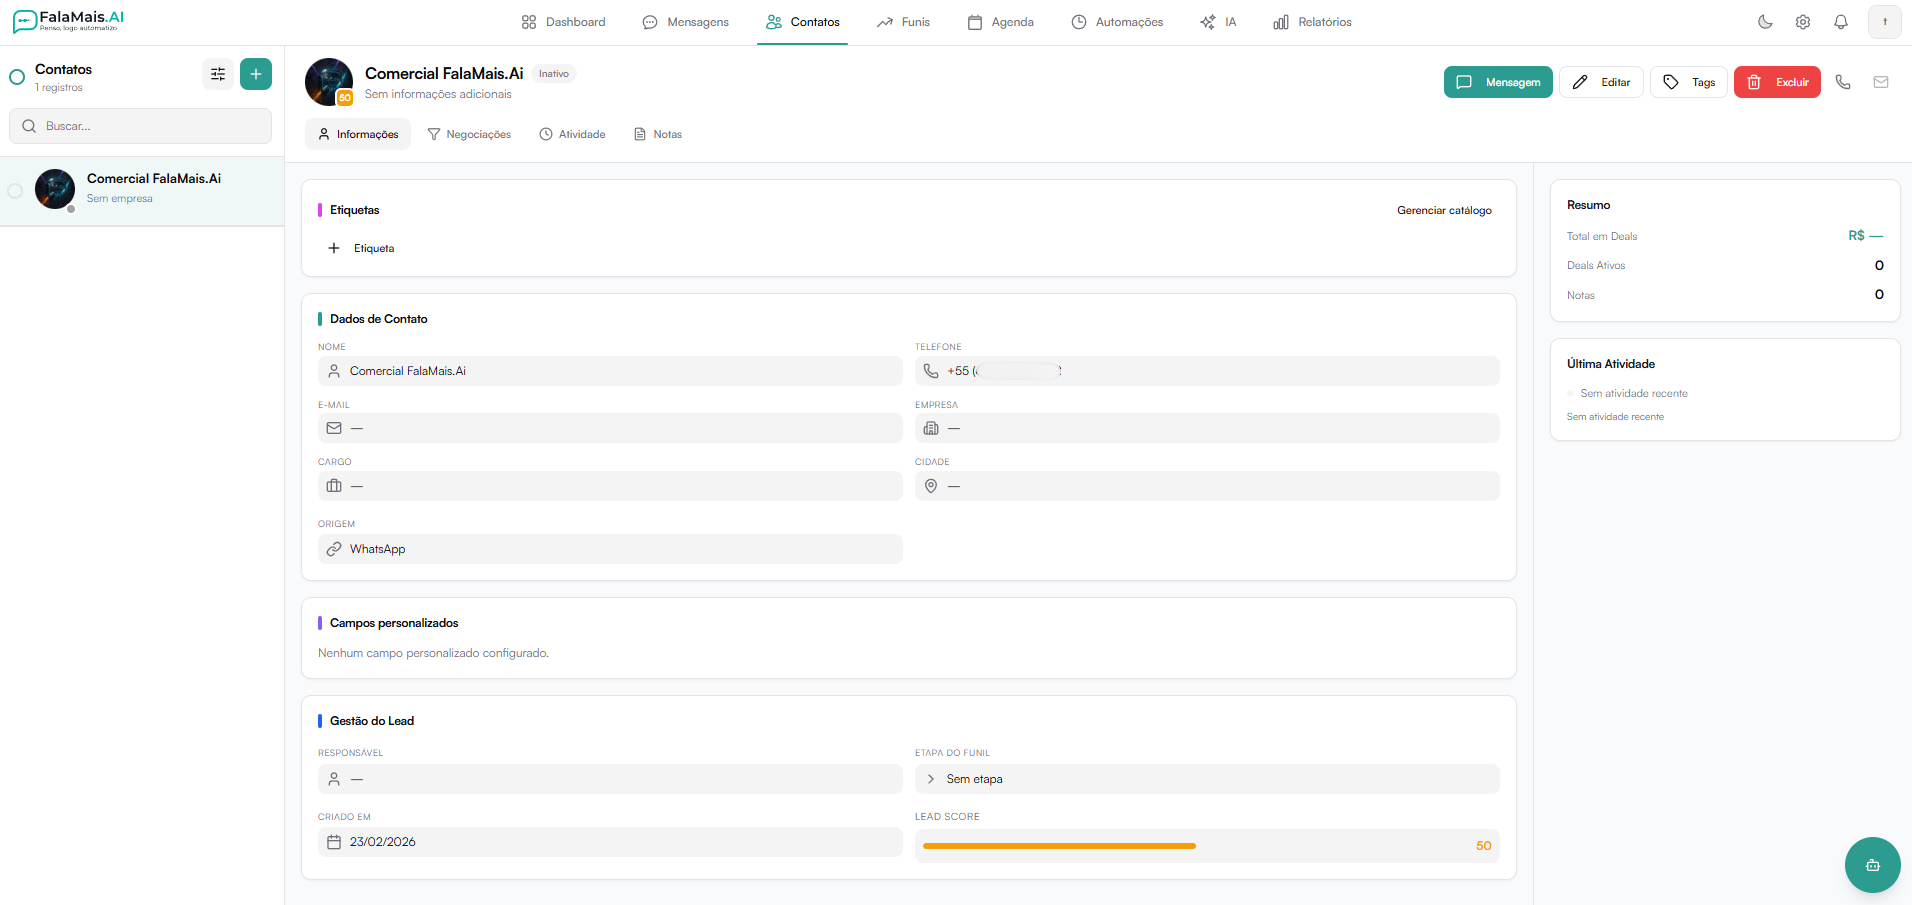This screenshot has width=1912, height=905.
Task: Add new contact with plus button
Action: click(256, 74)
